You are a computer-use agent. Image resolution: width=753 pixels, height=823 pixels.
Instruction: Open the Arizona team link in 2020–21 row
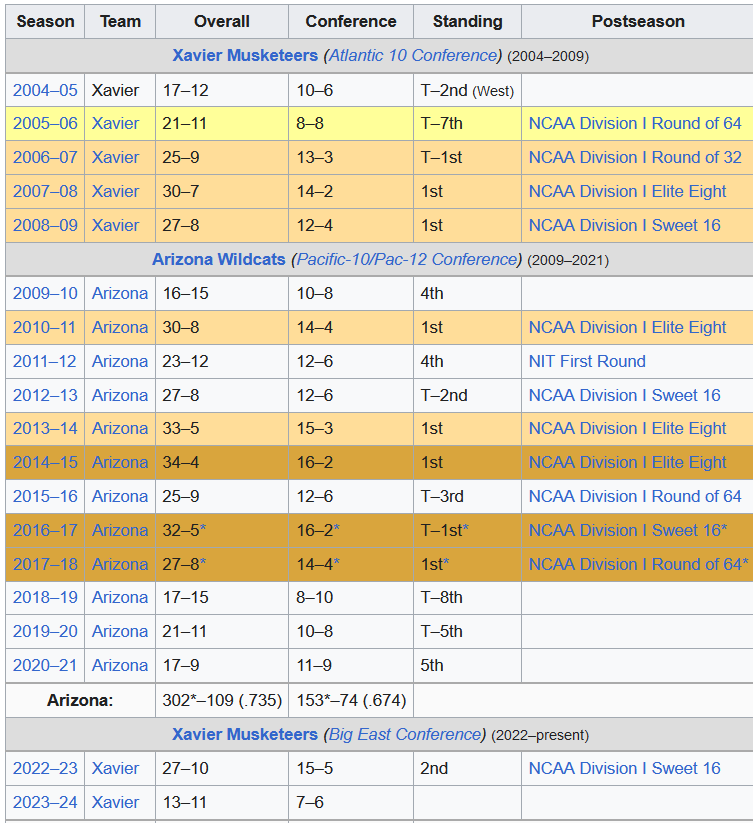(120, 666)
